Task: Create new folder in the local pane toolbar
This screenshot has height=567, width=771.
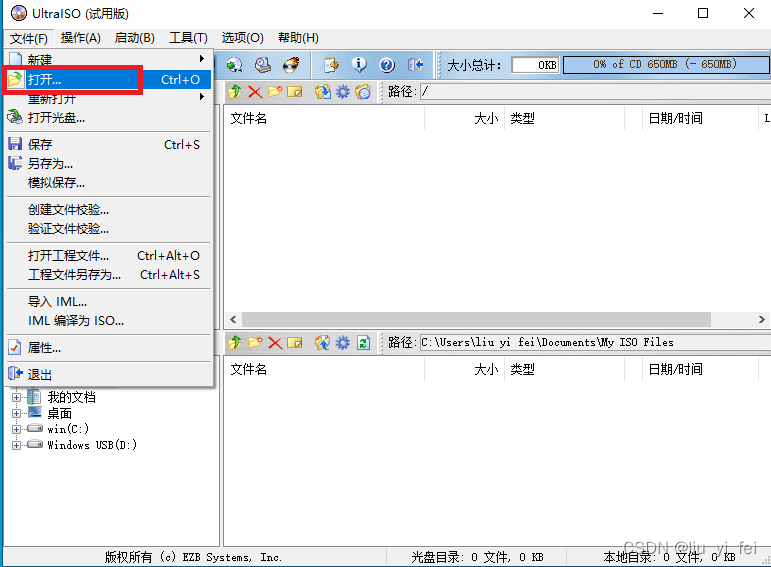Action: click(255, 342)
